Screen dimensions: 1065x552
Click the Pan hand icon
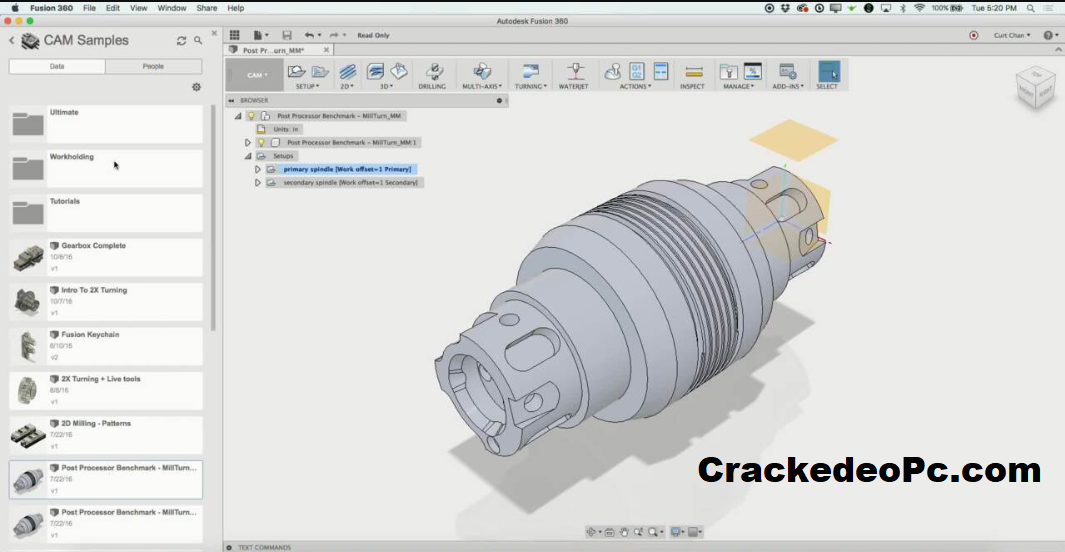(x=624, y=532)
